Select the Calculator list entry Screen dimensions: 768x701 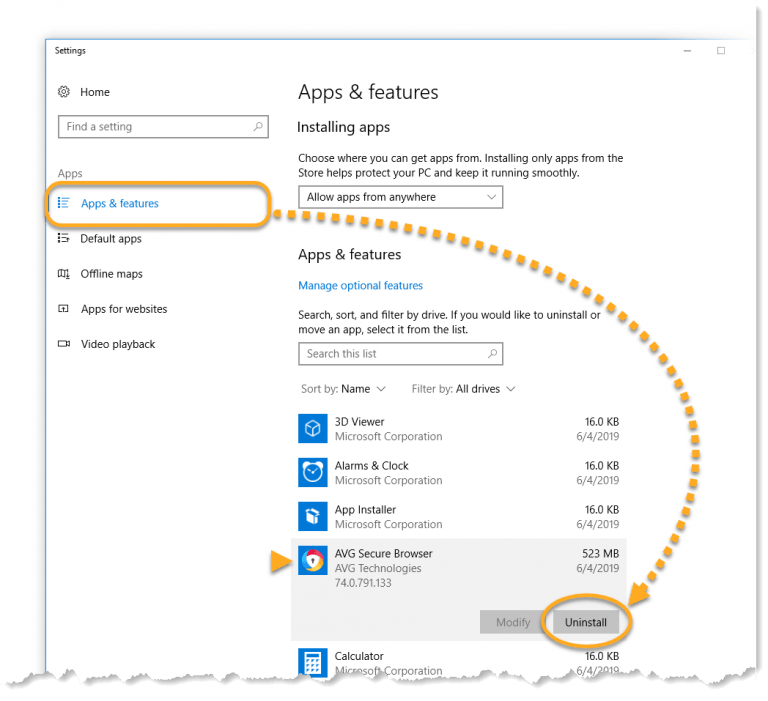pyautogui.click(x=459, y=661)
